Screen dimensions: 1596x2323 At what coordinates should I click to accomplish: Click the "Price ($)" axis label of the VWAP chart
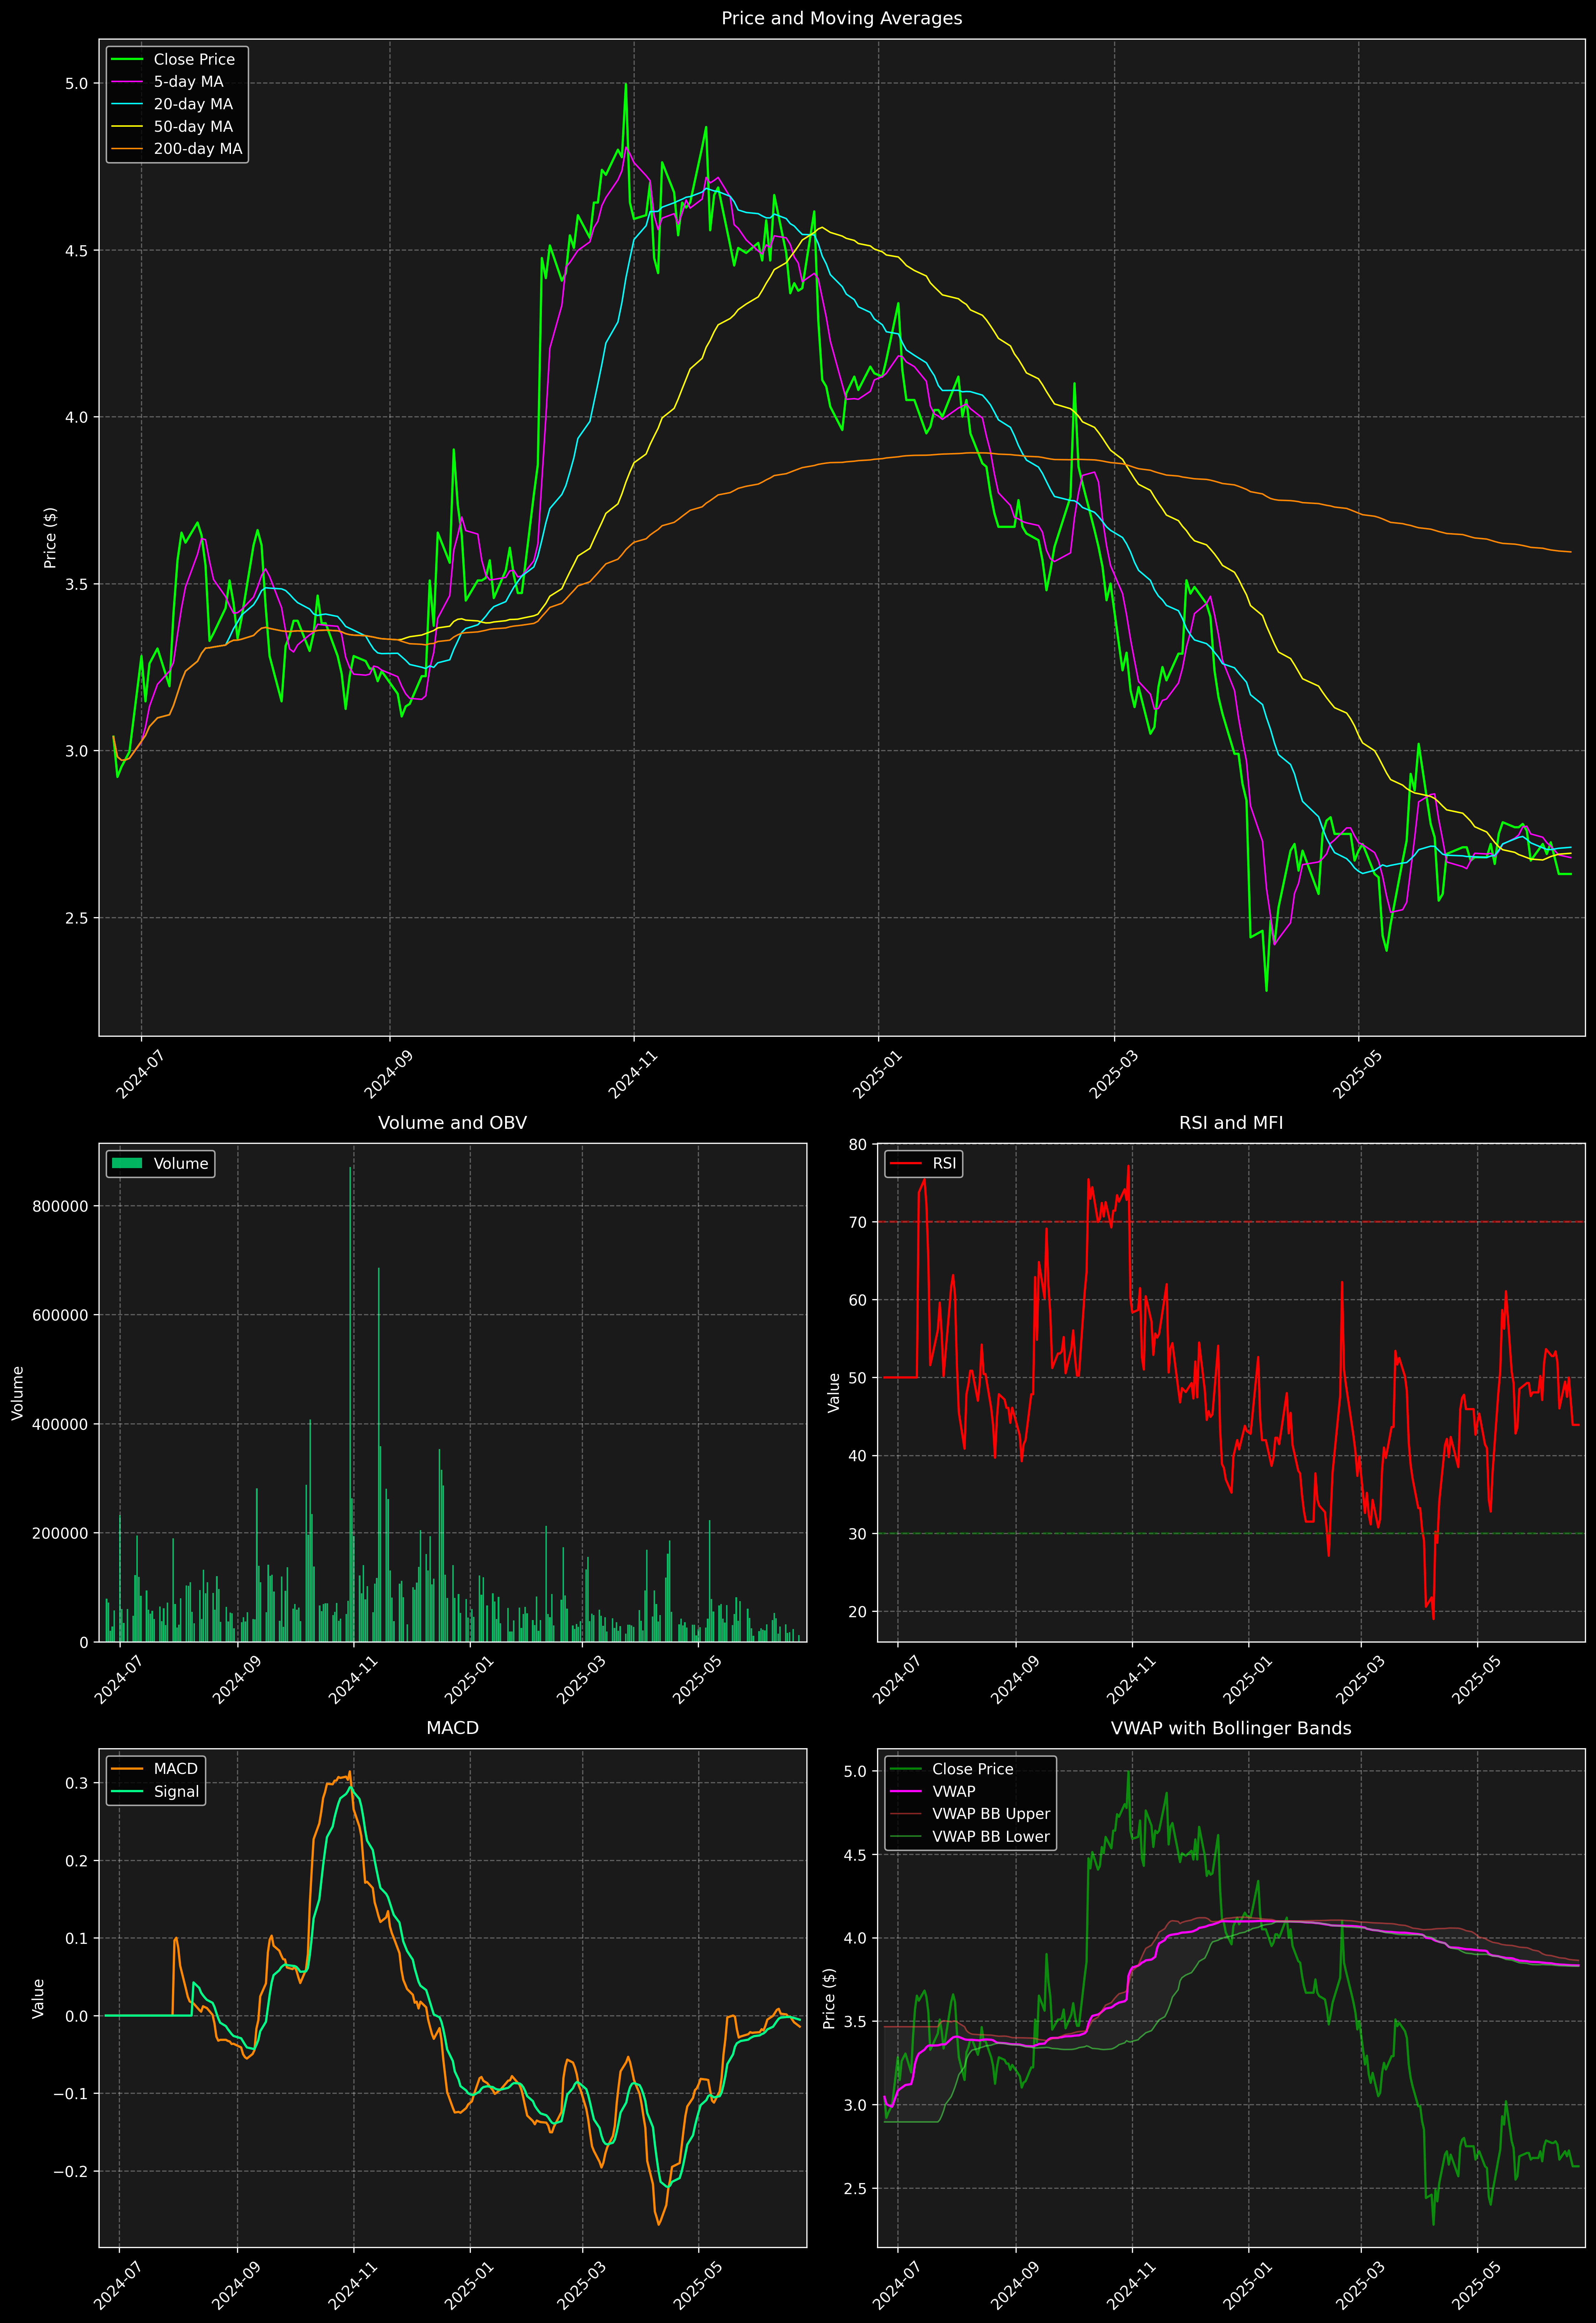pos(829,1998)
